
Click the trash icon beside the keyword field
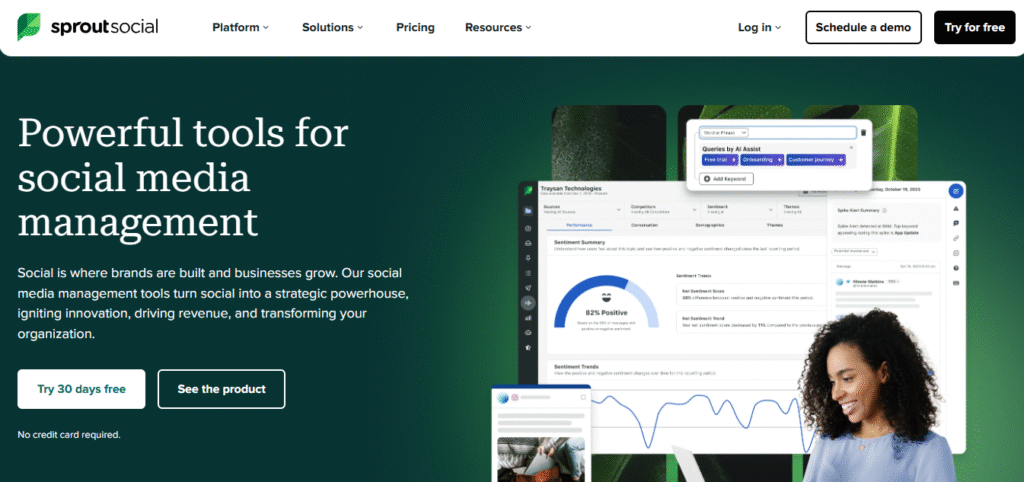point(863,132)
